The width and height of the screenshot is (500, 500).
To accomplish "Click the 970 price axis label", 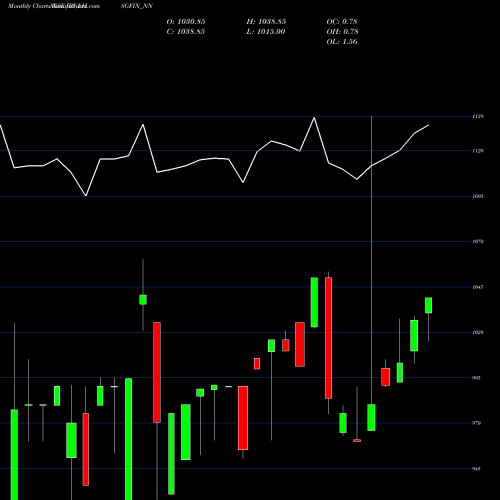I will [477, 423].
